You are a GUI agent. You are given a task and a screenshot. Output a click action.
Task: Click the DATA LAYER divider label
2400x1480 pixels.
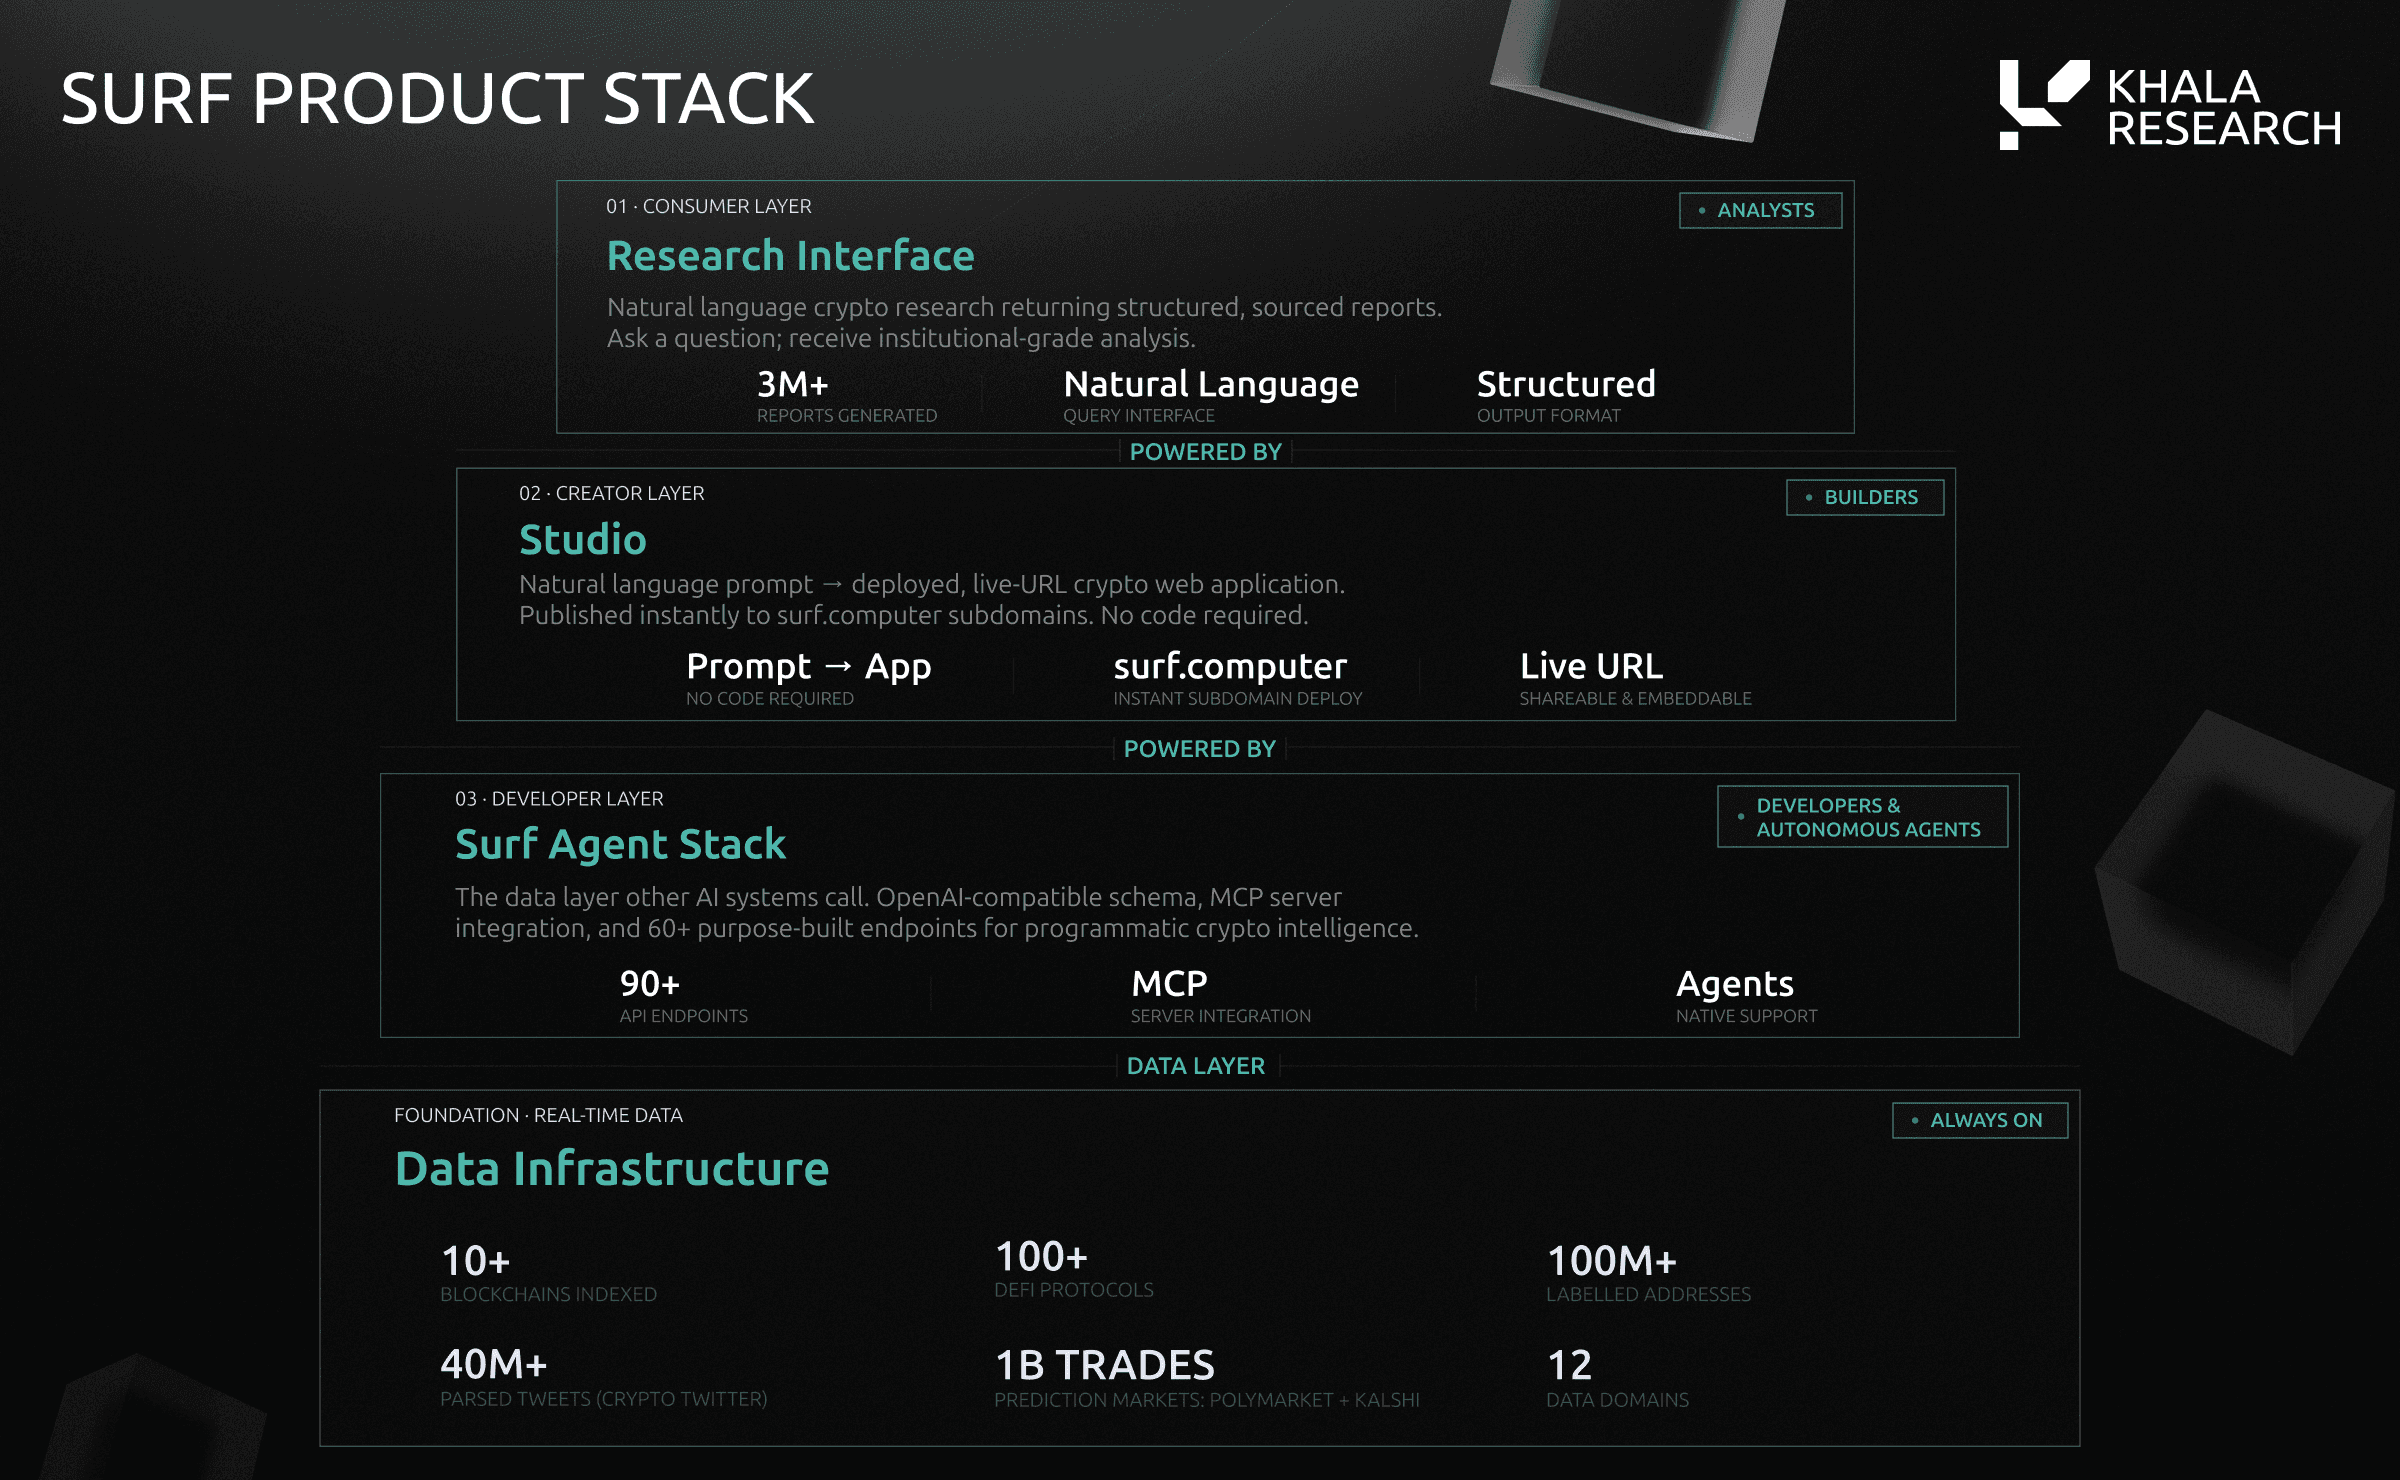pos(1195,1066)
